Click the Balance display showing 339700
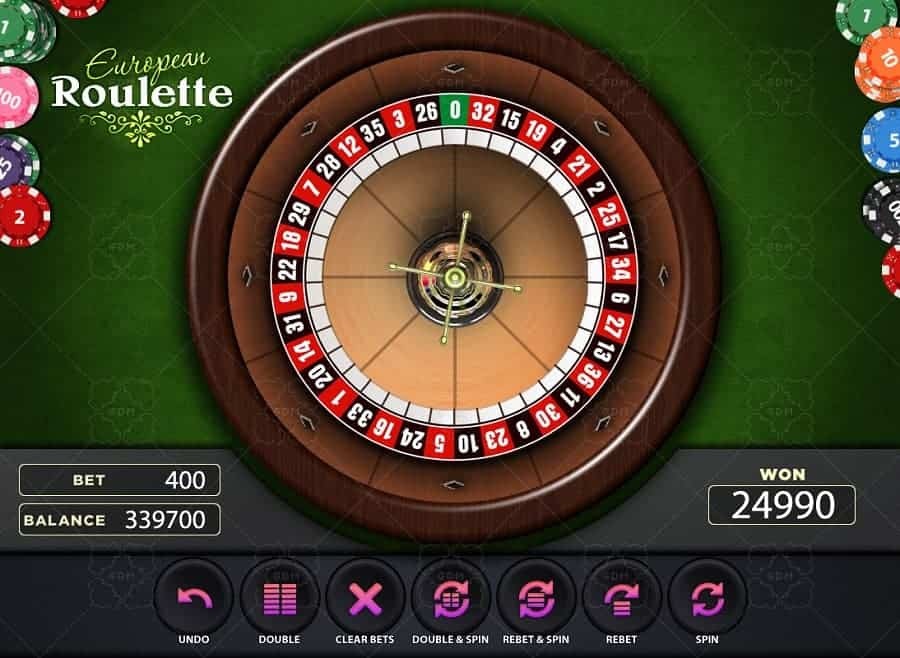The width and height of the screenshot is (900, 658). point(119,520)
